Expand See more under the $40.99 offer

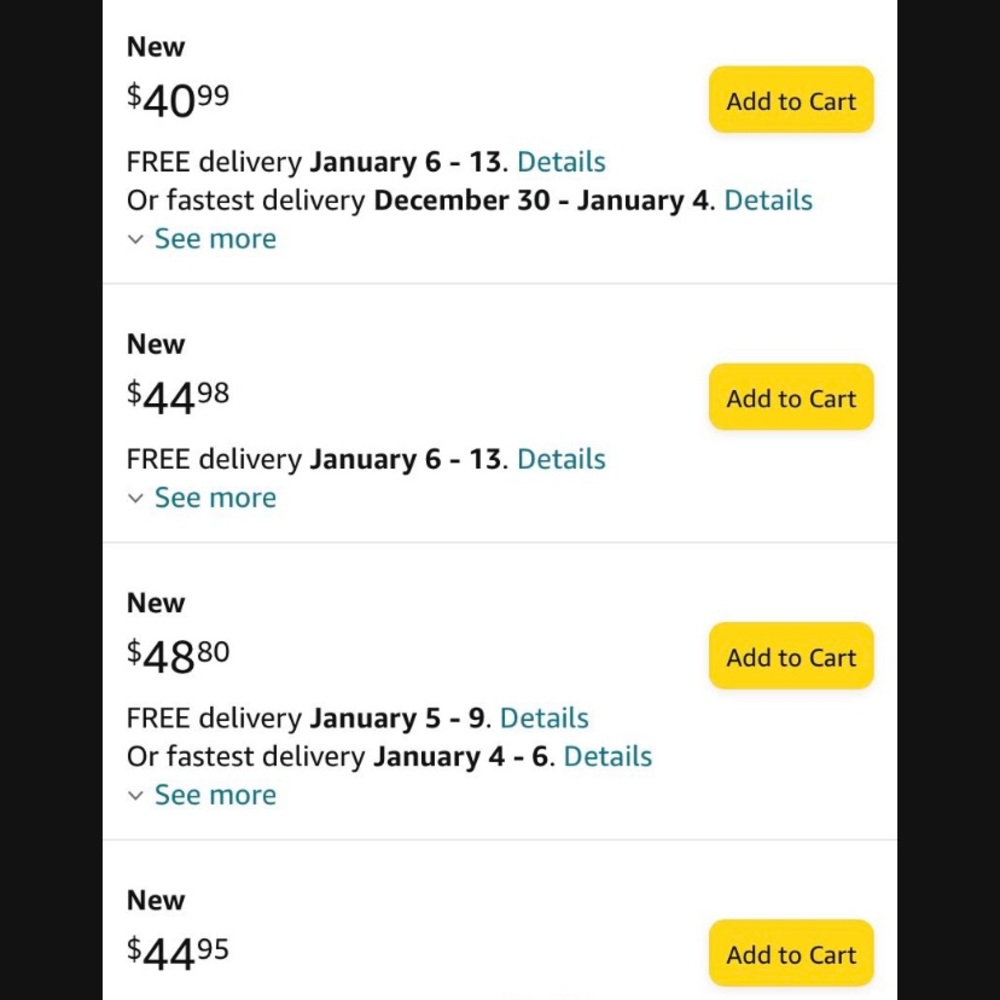click(x=215, y=239)
